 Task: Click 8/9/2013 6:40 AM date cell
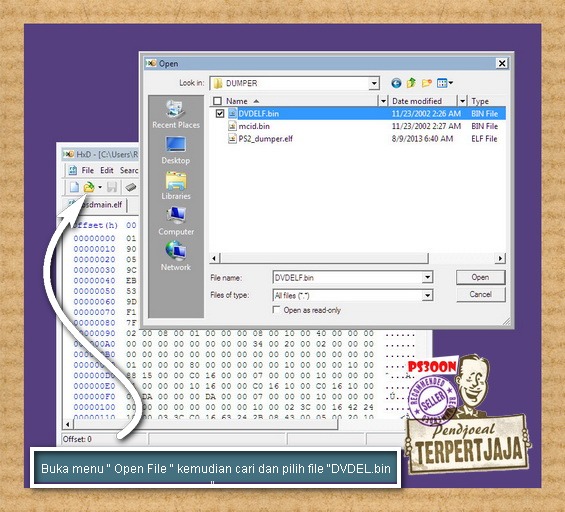tap(422, 139)
